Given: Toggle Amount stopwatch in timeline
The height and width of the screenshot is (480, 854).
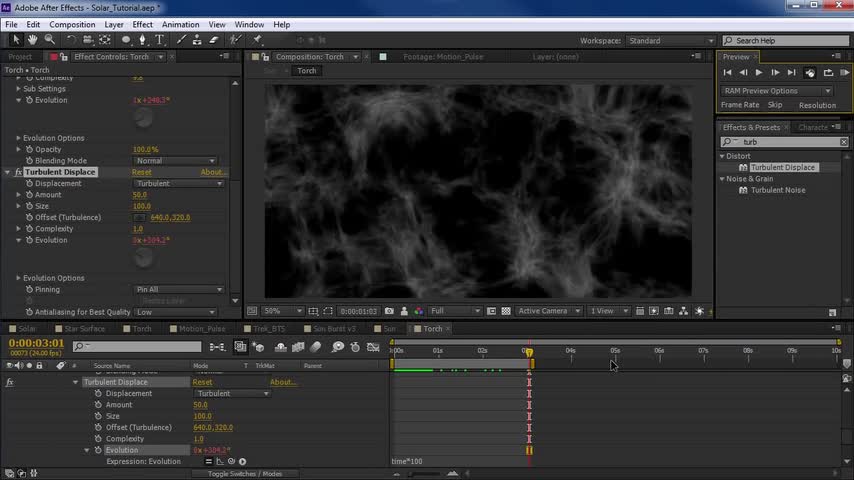Looking at the screenshot, I should [98, 405].
